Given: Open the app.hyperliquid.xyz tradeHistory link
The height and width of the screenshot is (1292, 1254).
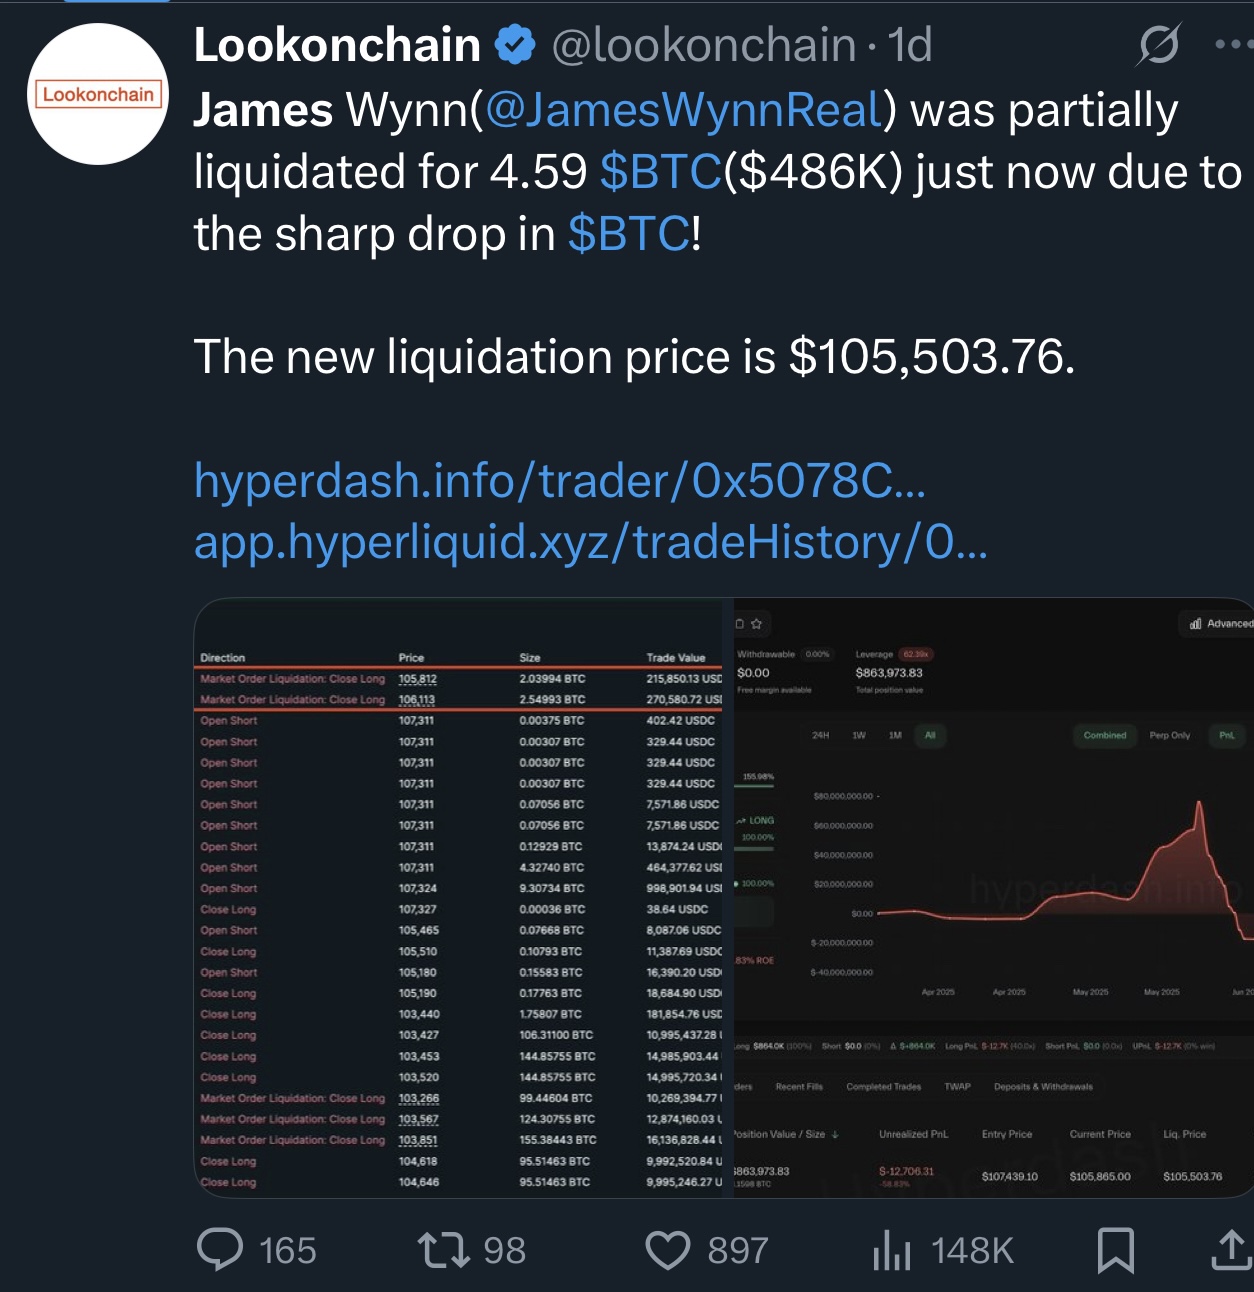Looking at the screenshot, I should (x=590, y=542).
